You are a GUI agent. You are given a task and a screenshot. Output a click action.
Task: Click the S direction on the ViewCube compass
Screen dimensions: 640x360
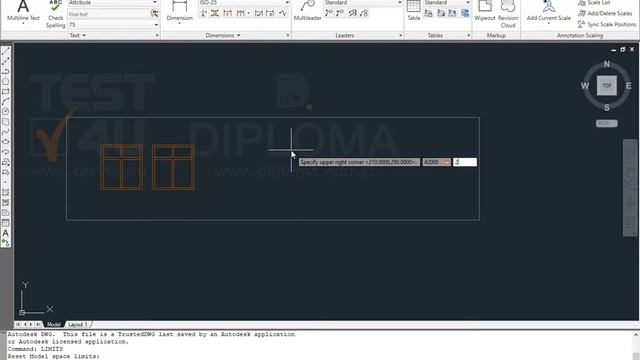pos(607,107)
